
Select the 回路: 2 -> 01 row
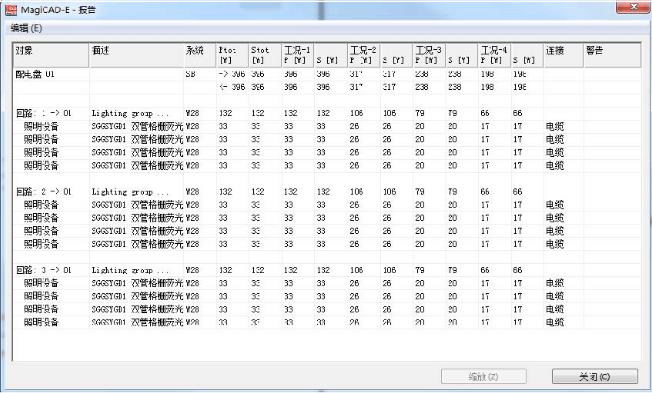[x=327, y=192]
